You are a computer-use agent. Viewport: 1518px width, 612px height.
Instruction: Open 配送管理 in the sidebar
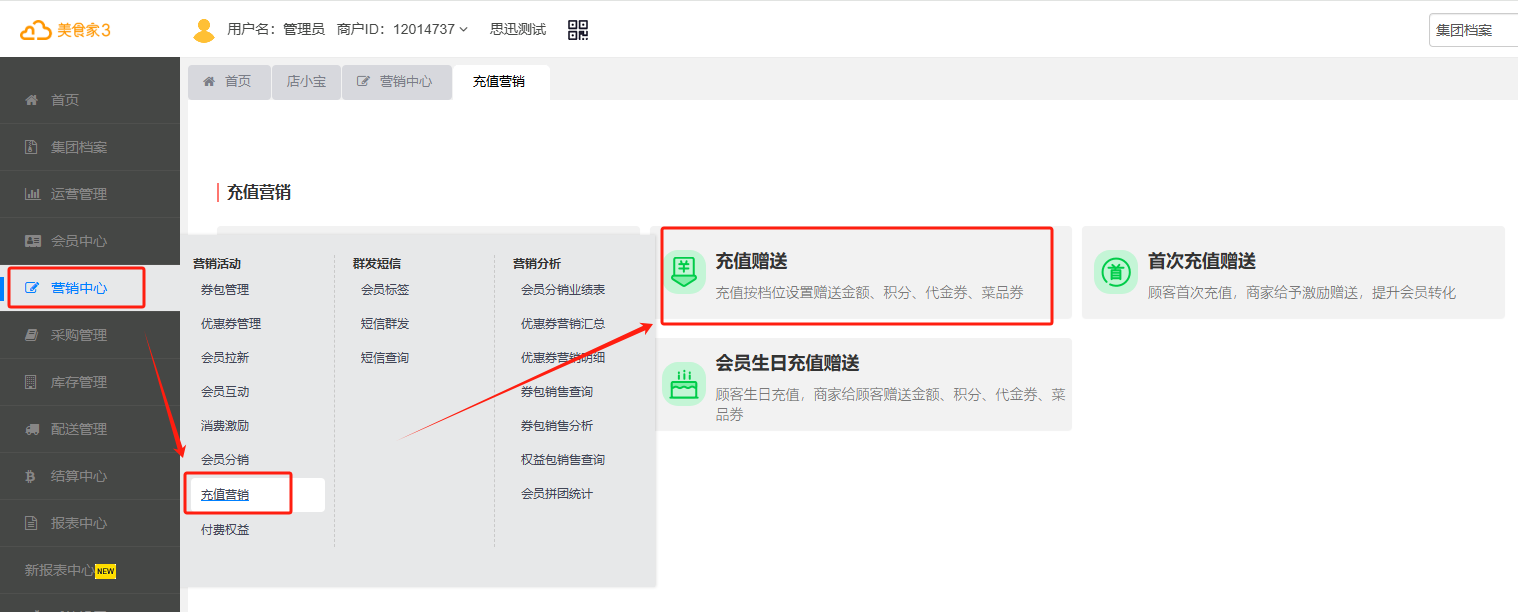tap(90, 429)
